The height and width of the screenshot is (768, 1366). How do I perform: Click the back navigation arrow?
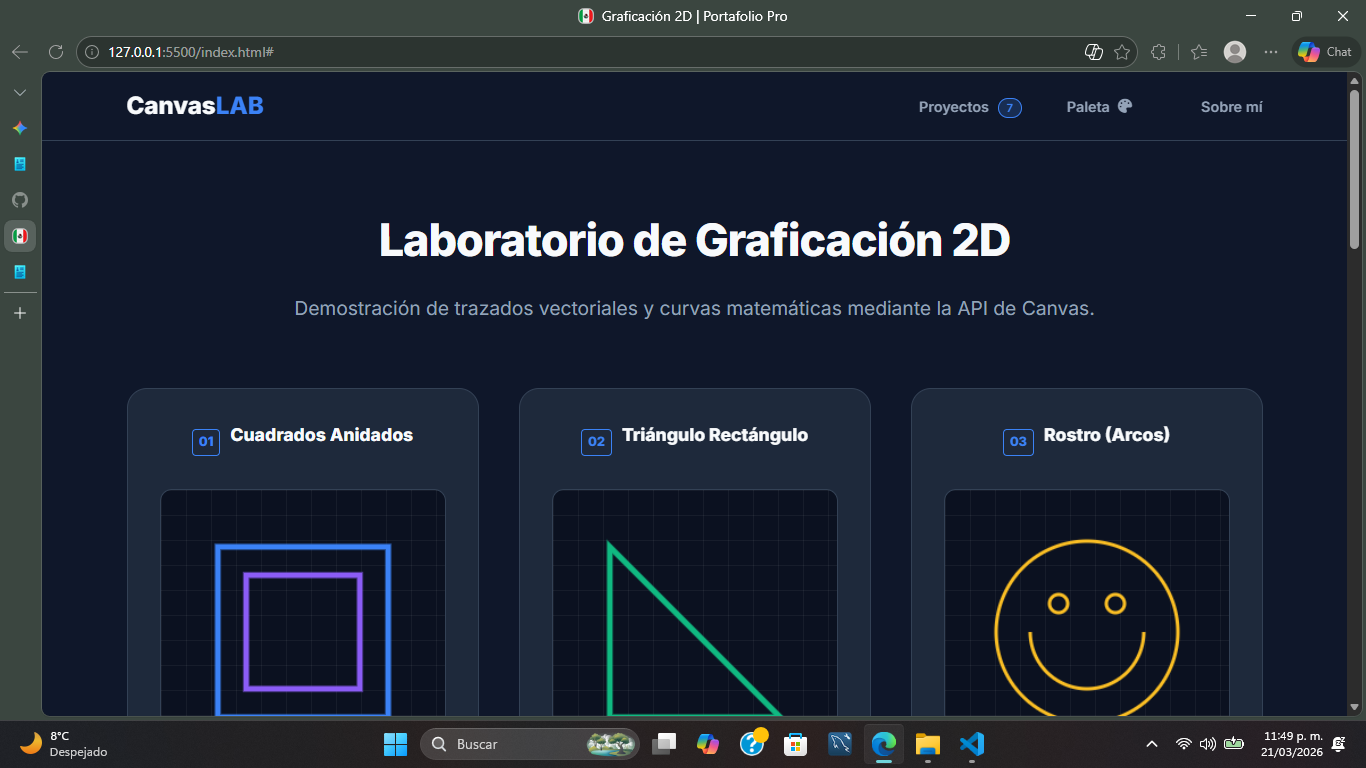[x=20, y=51]
